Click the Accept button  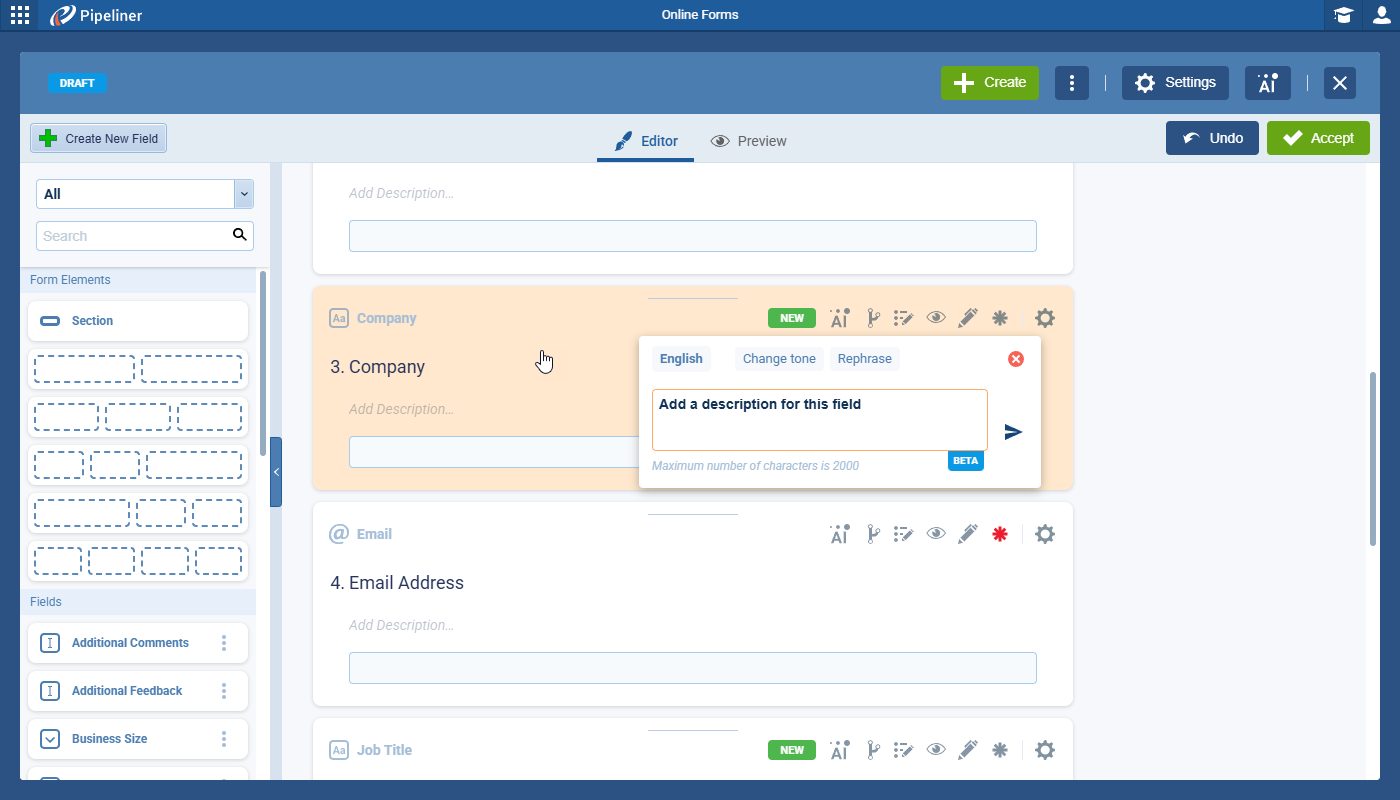(x=1317, y=138)
